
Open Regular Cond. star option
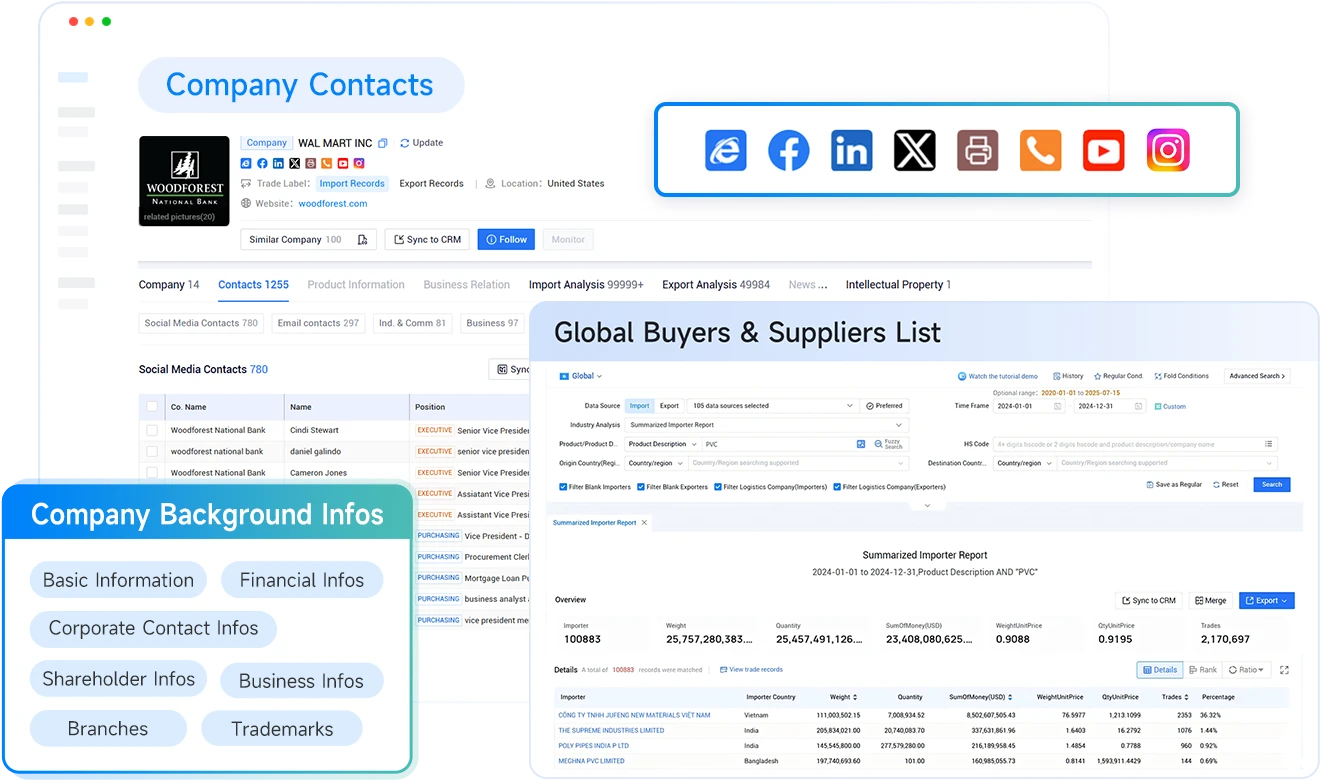tap(1118, 376)
